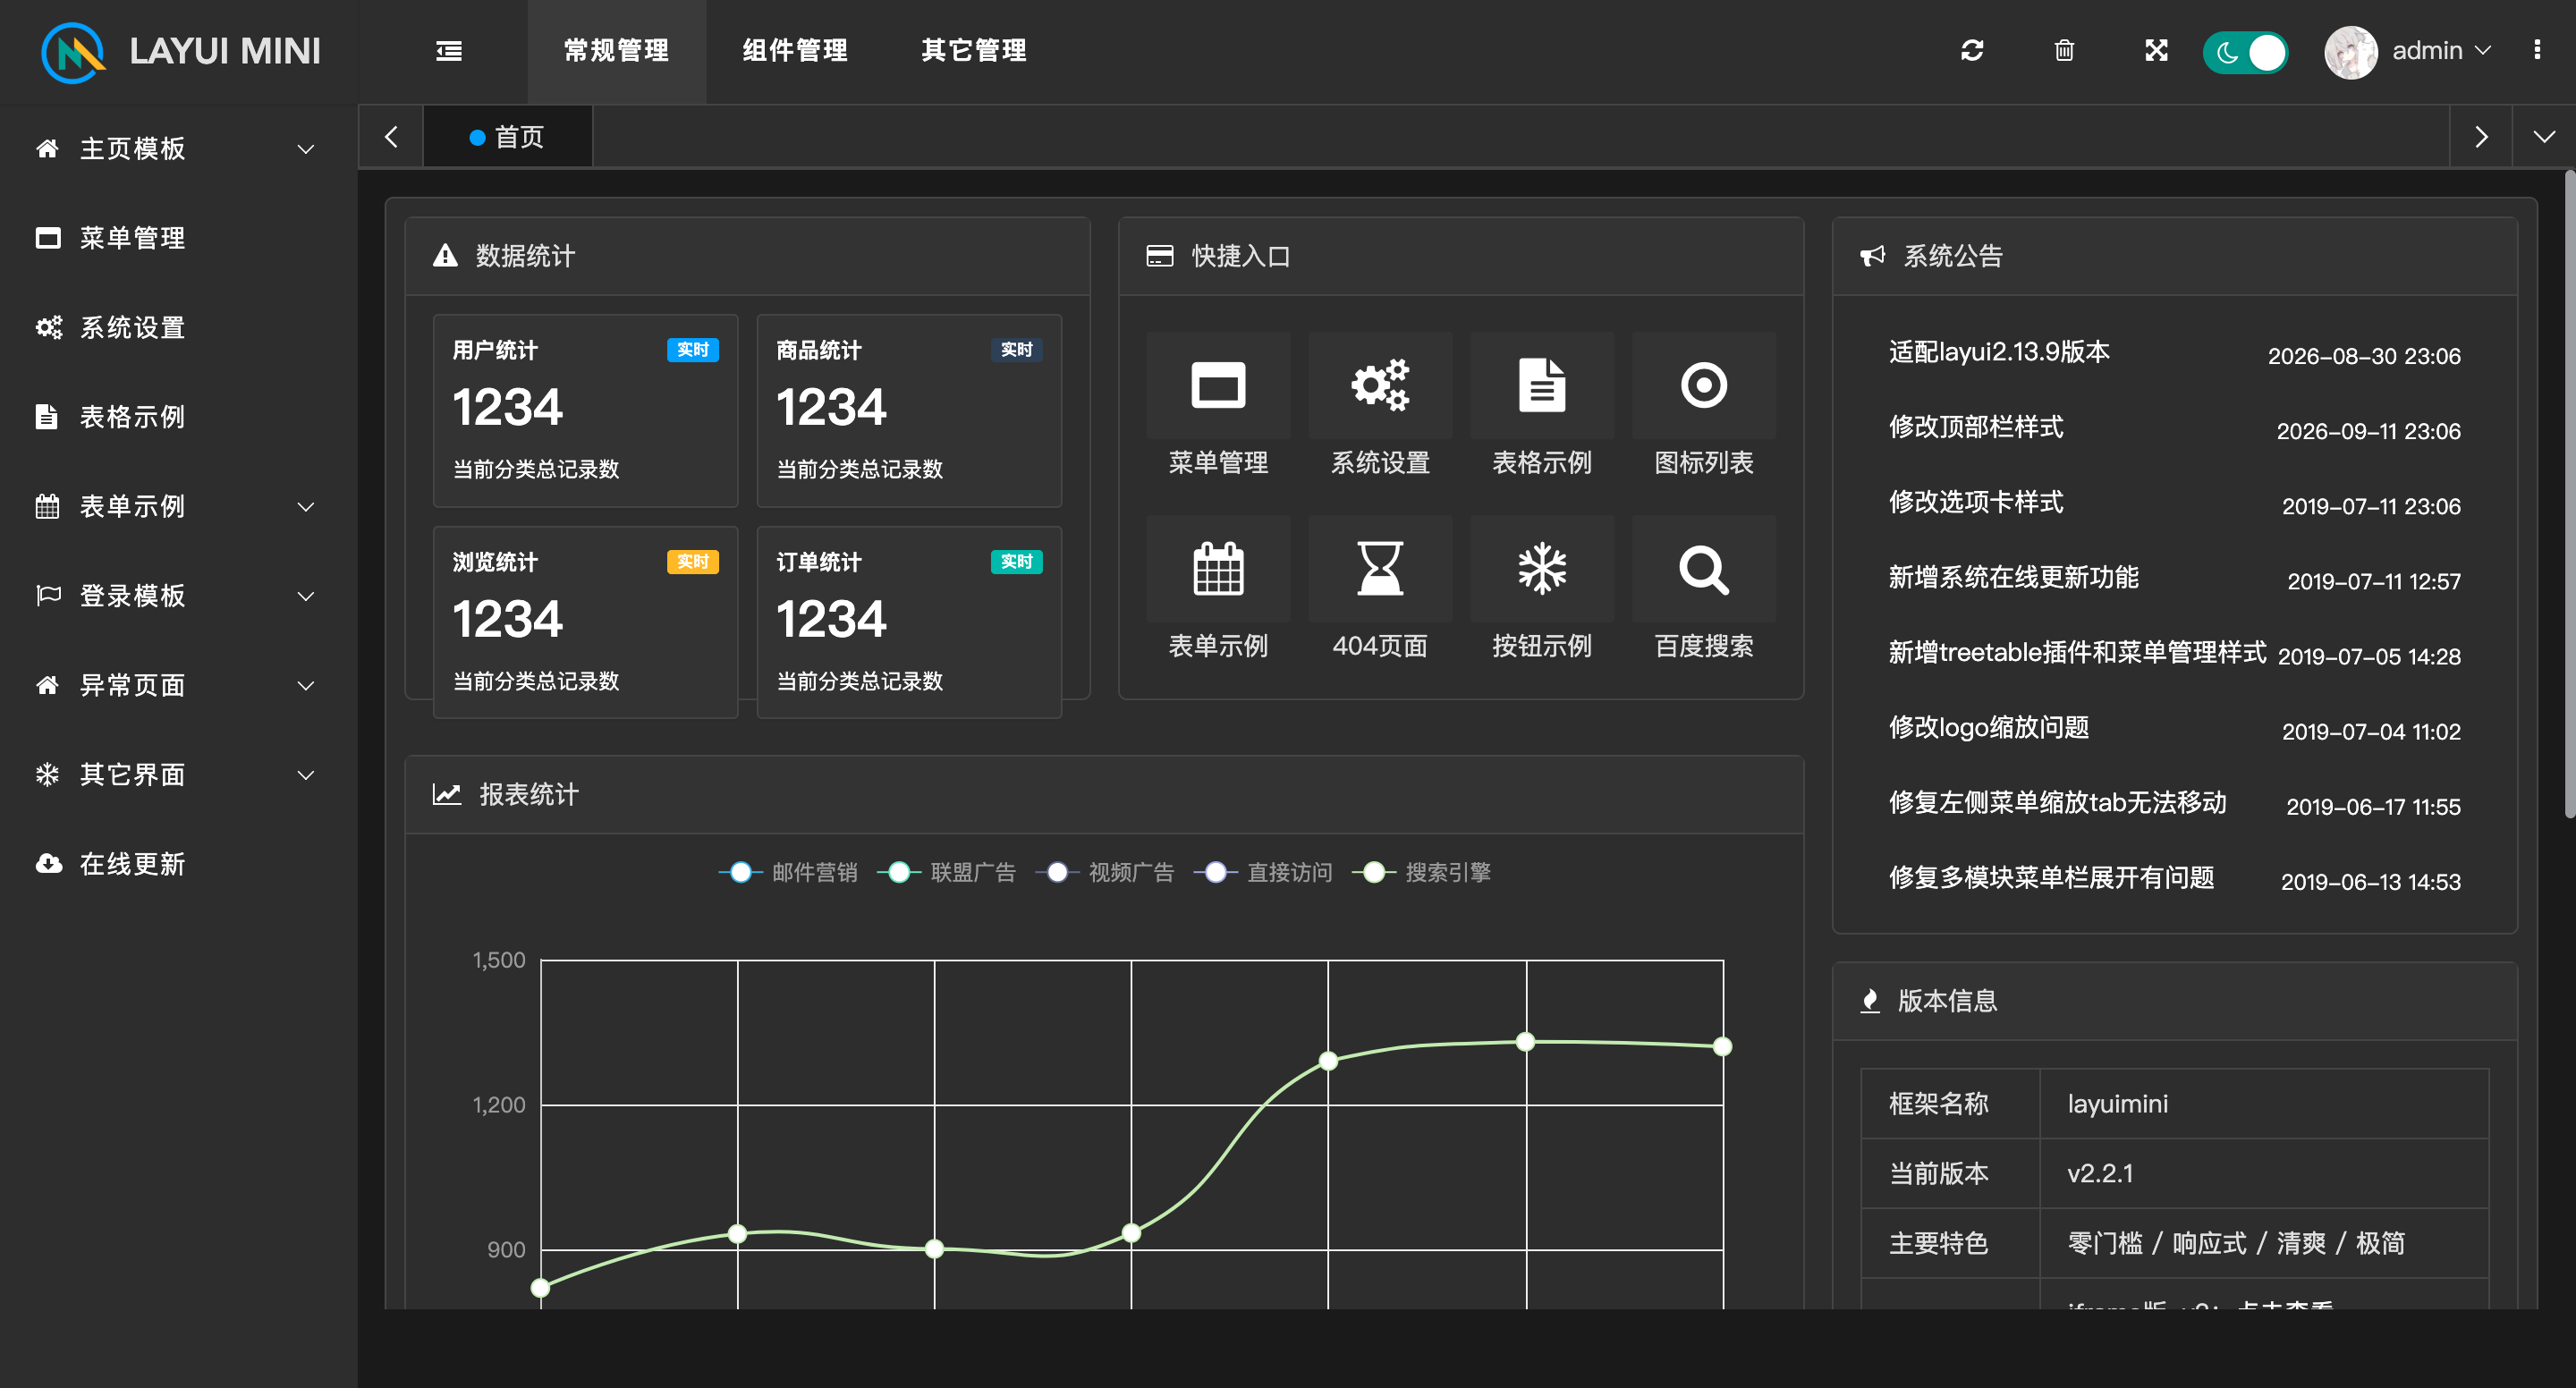The image size is (2576, 1388).
Task: Open 系统设置 gears quick entry
Action: (1380, 384)
